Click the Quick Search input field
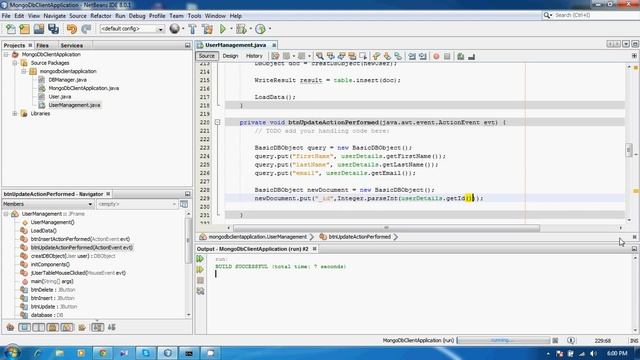640x360 pixels. (596, 15)
